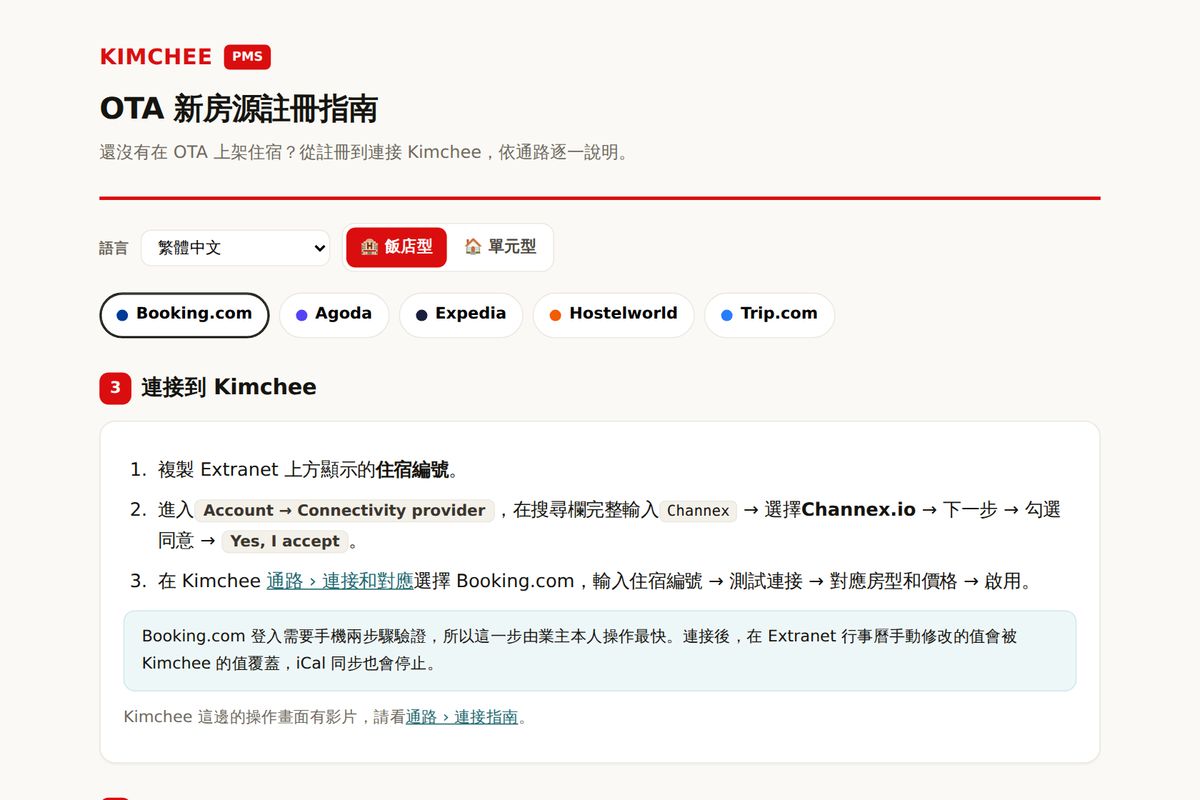Select the 飯店型 property type toggle
1200x800 pixels.
coord(397,247)
